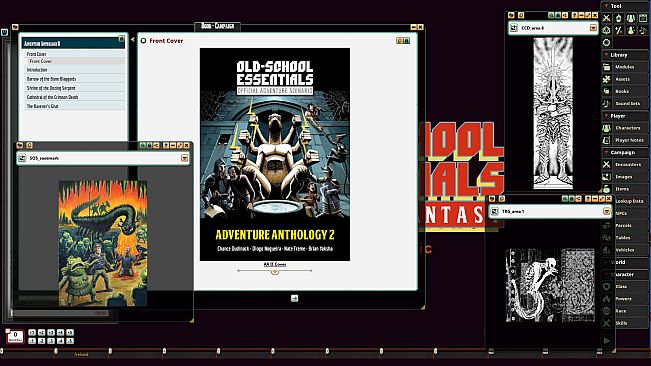Collapse the Library section
Screen dimensions: 651x366
(607, 55)
